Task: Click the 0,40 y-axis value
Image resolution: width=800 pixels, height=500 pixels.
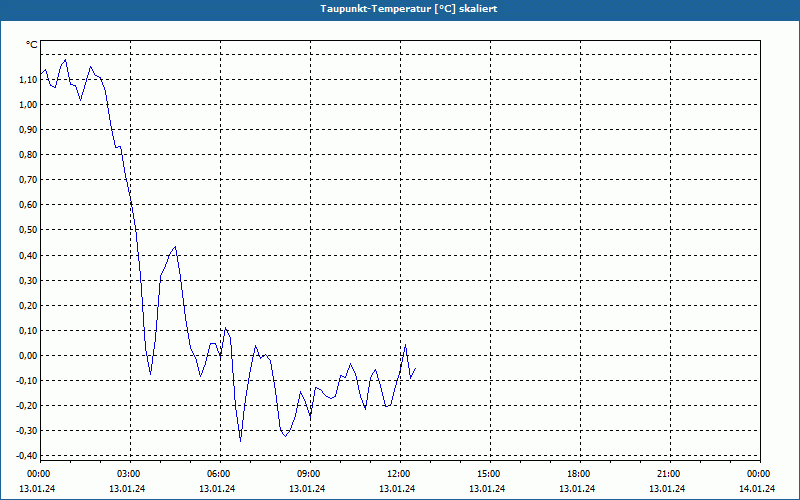Action: (x=28, y=255)
